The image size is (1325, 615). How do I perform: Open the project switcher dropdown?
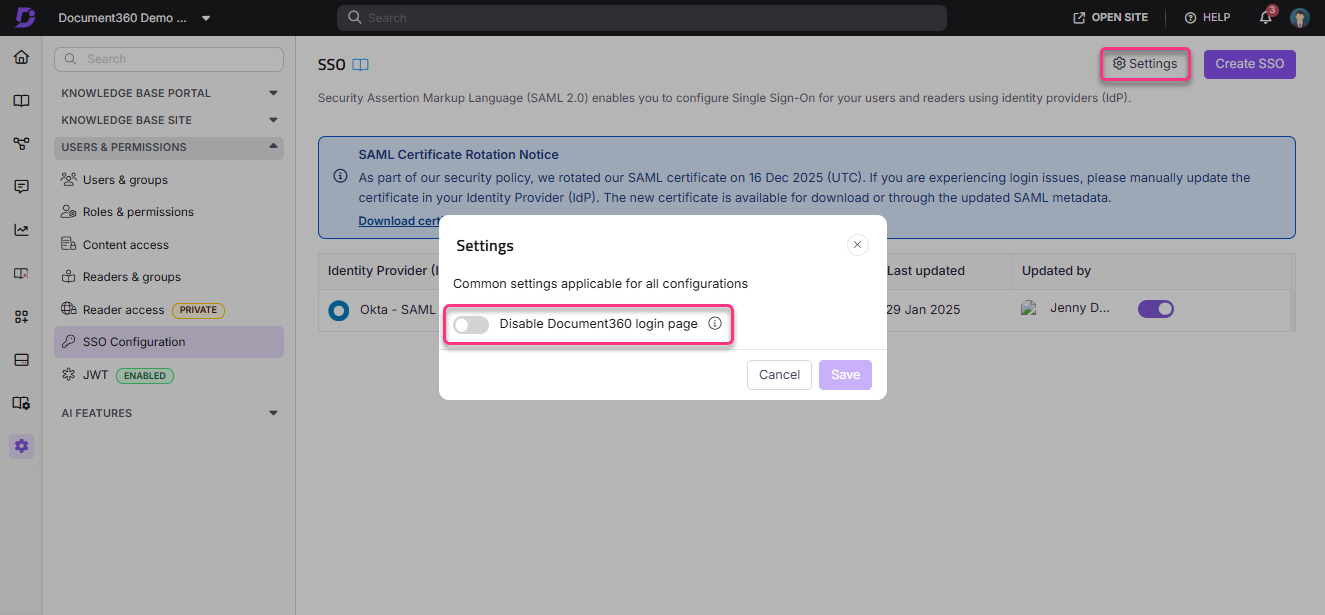pyautogui.click(x=206, y=17)
